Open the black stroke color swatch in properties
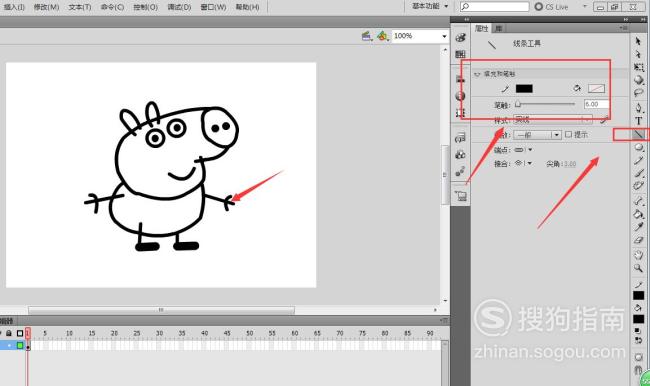Image resolution: width=650 pixels, height=386 pixels. point(524,88)
